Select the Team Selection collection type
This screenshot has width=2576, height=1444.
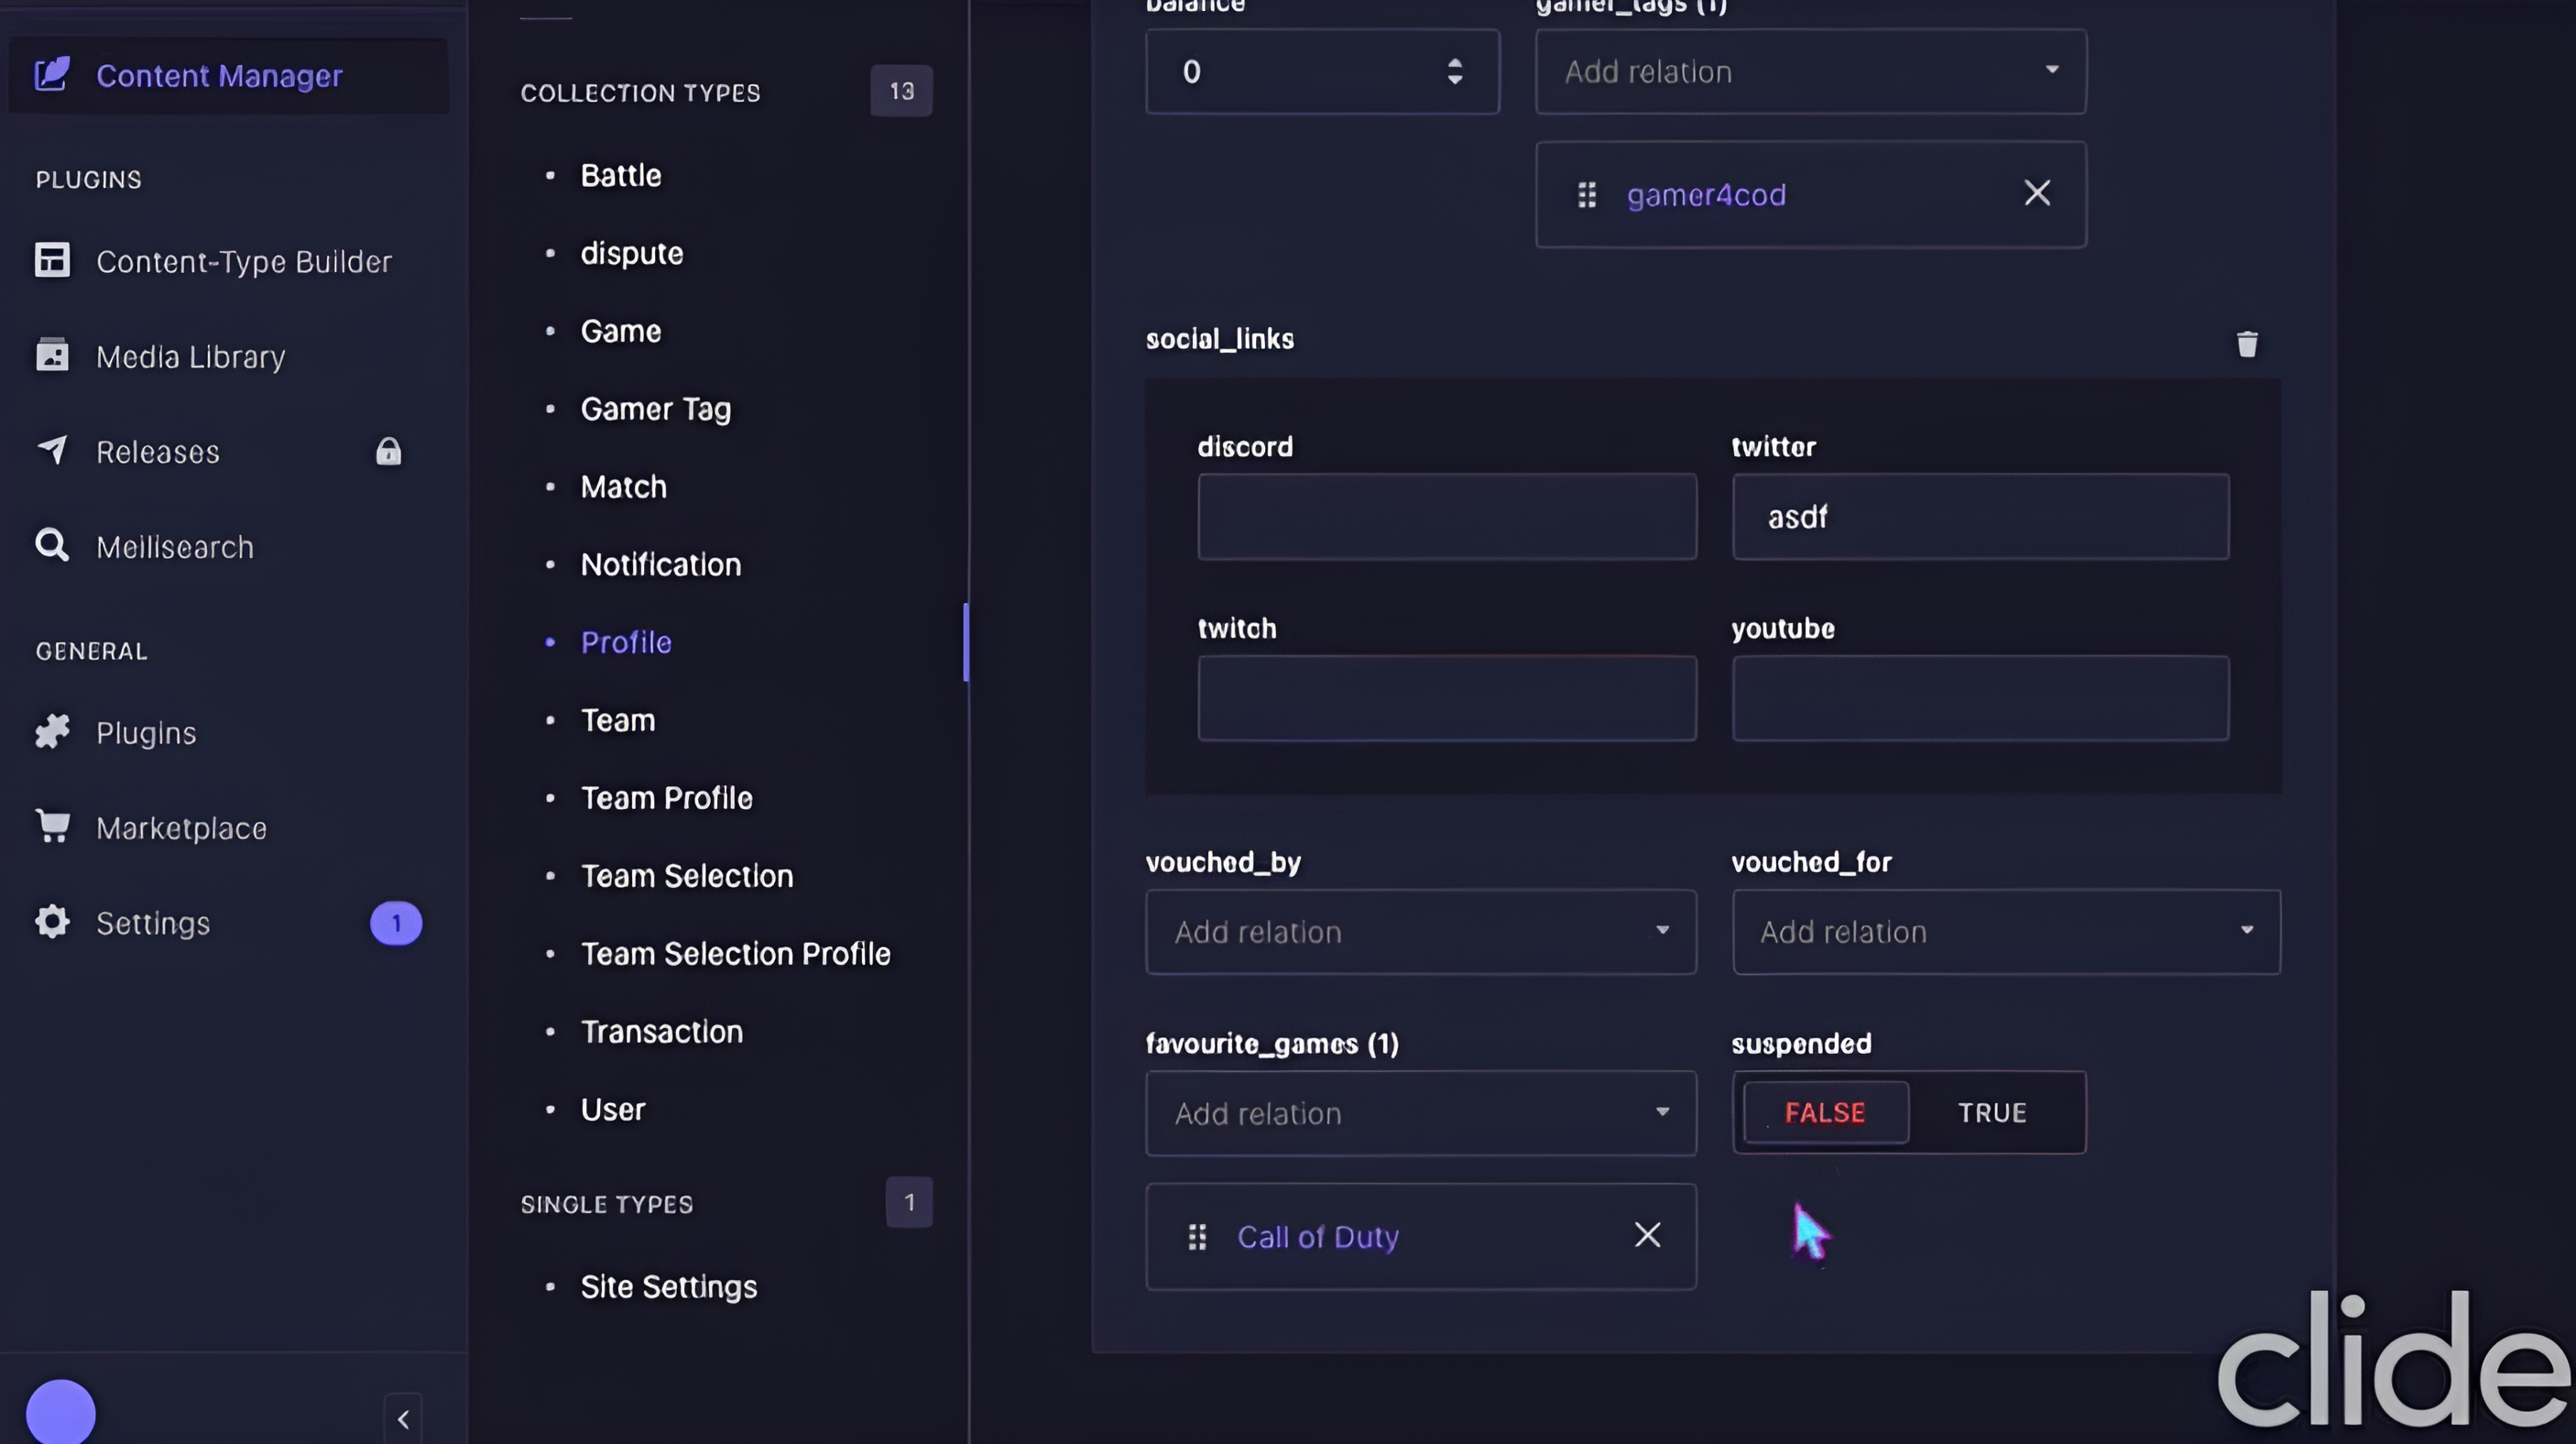[687, 876]
